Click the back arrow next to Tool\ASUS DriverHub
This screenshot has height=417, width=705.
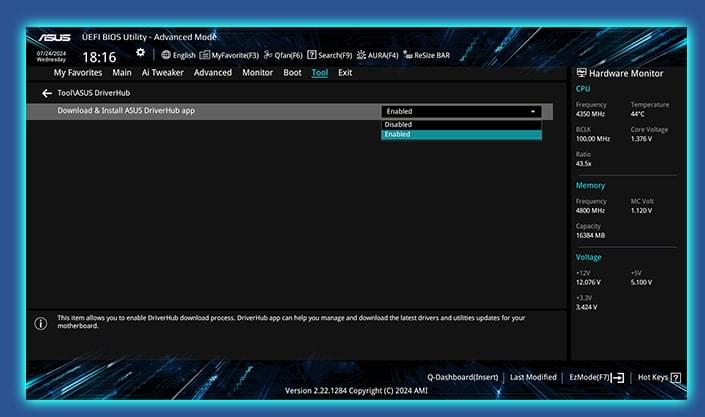(x=46, y=93)
